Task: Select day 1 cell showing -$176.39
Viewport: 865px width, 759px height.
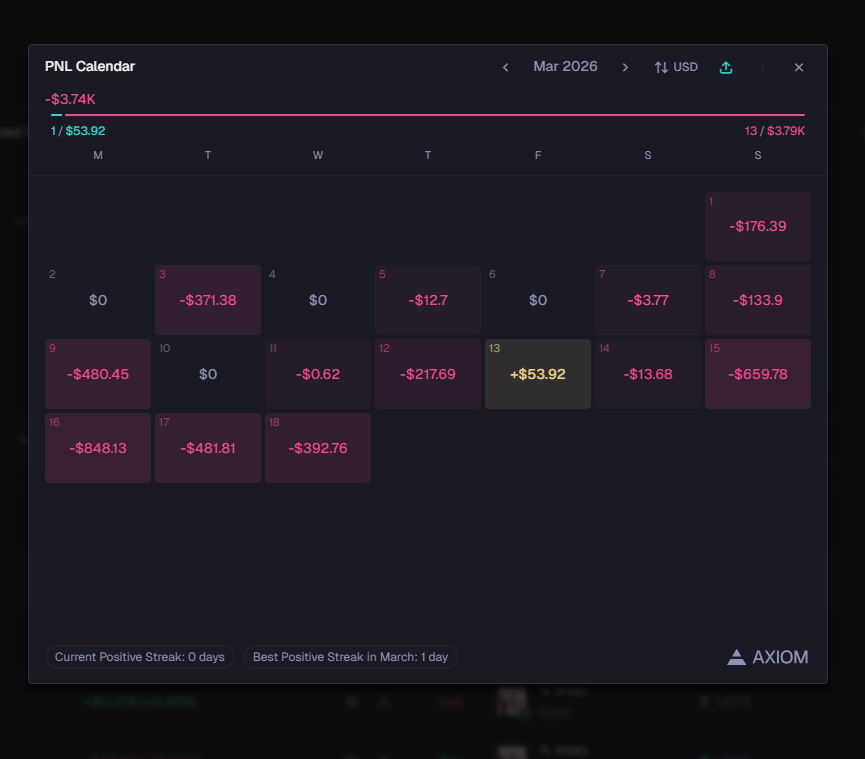Action: point(757,226)
